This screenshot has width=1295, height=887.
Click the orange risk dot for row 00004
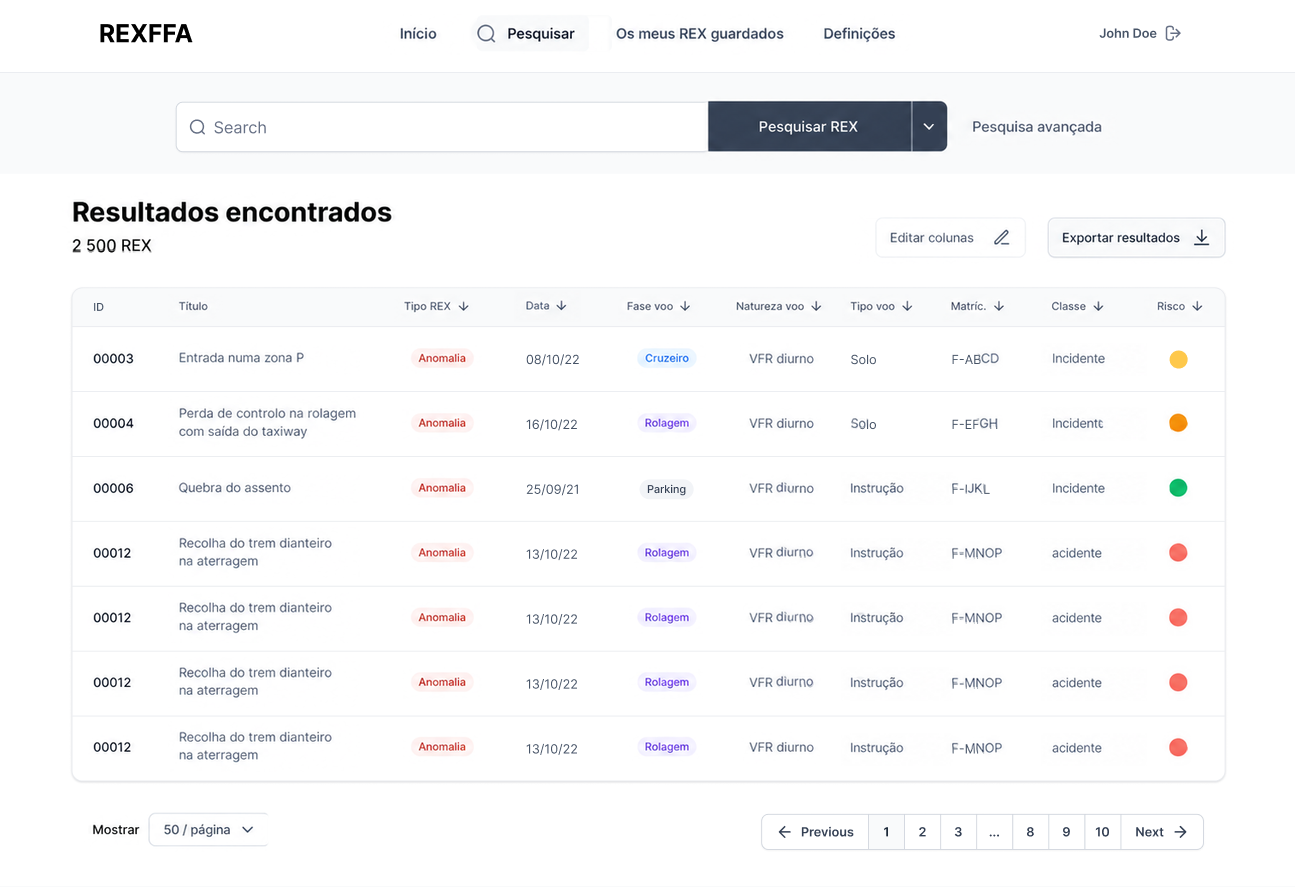(x=1178, y=423)
